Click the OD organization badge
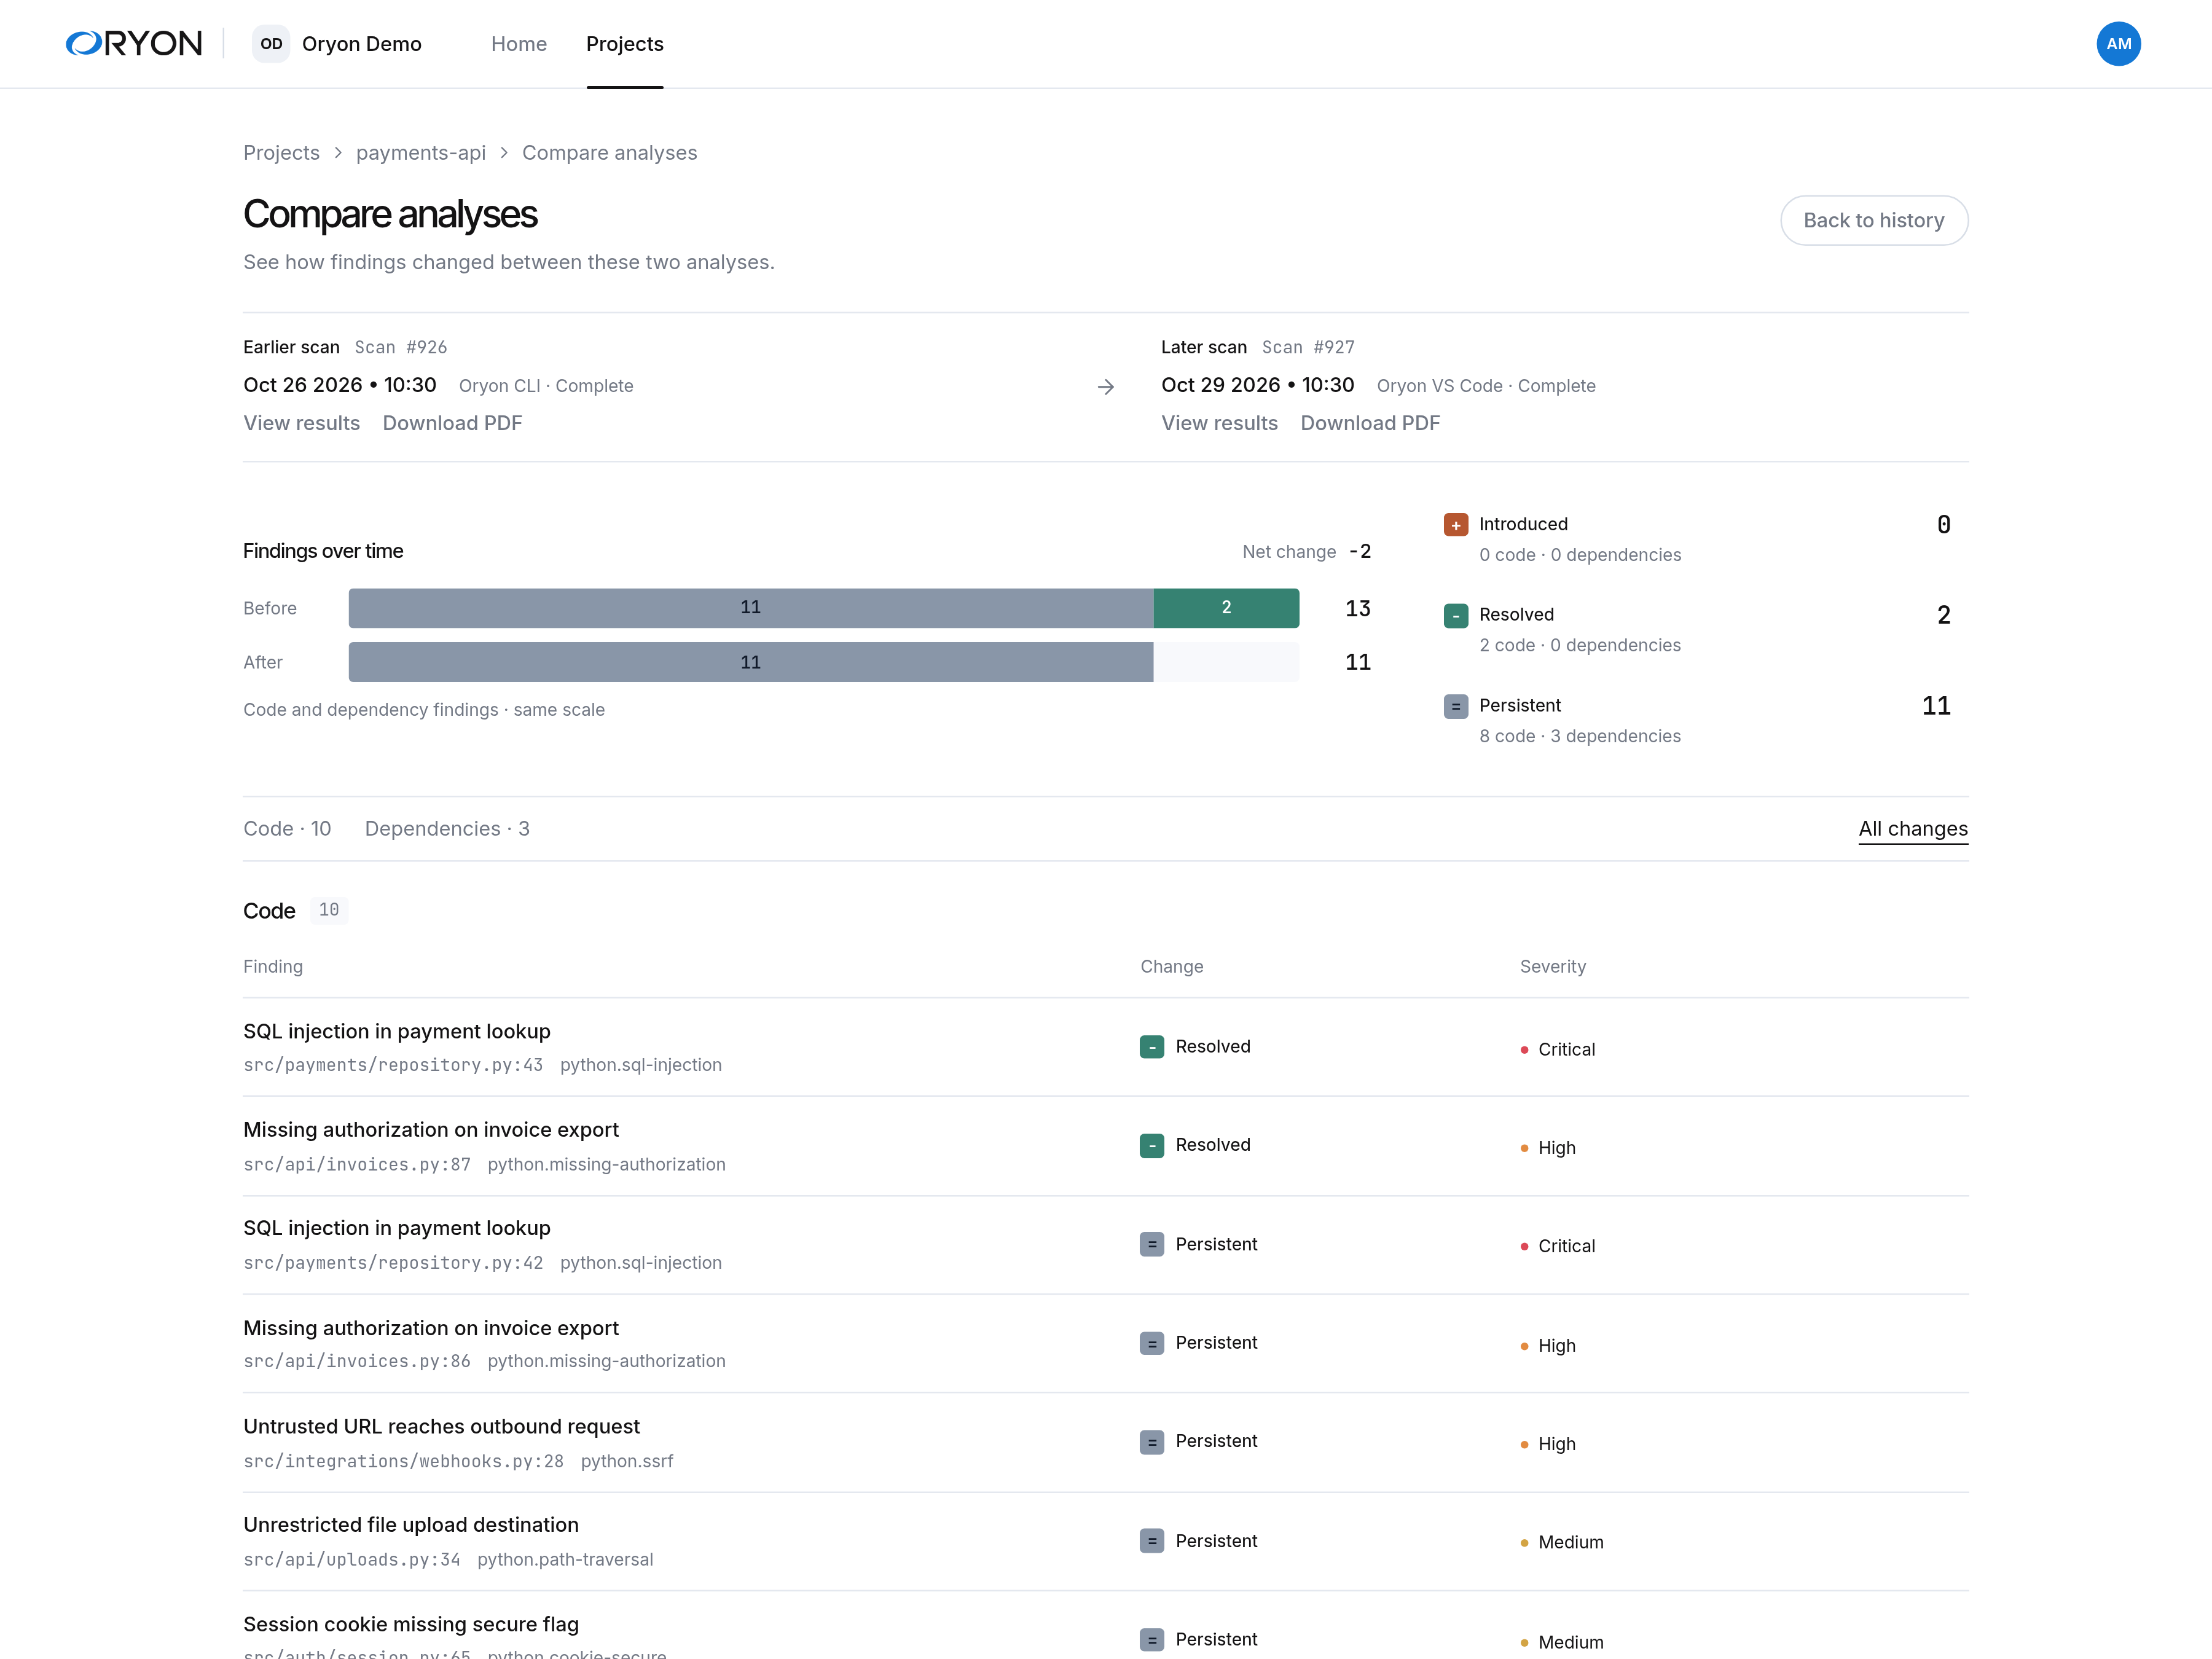 click(271, 44)
